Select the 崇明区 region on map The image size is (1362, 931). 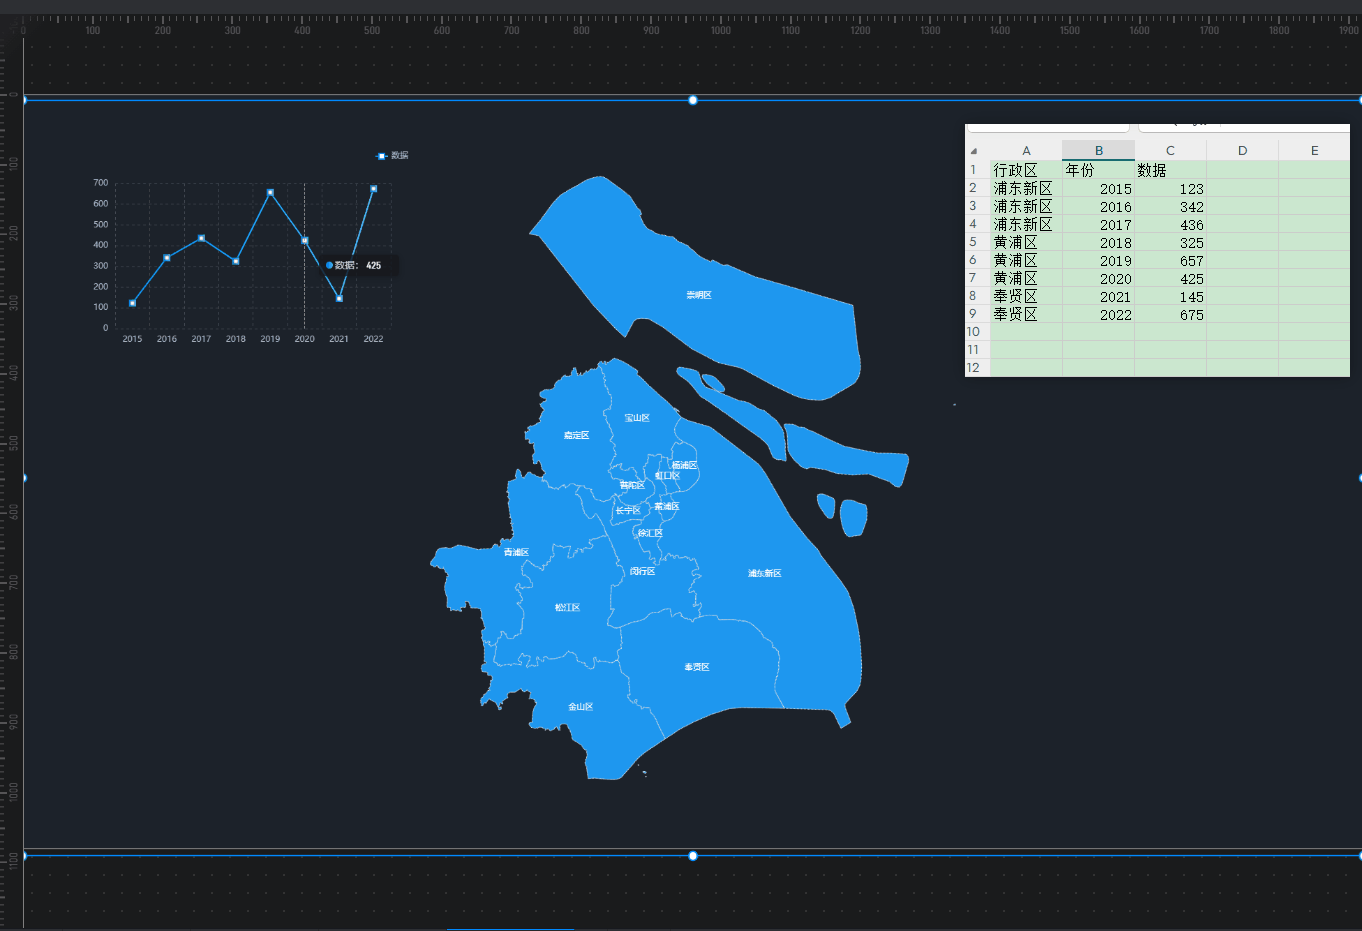[x=699, y=295]
